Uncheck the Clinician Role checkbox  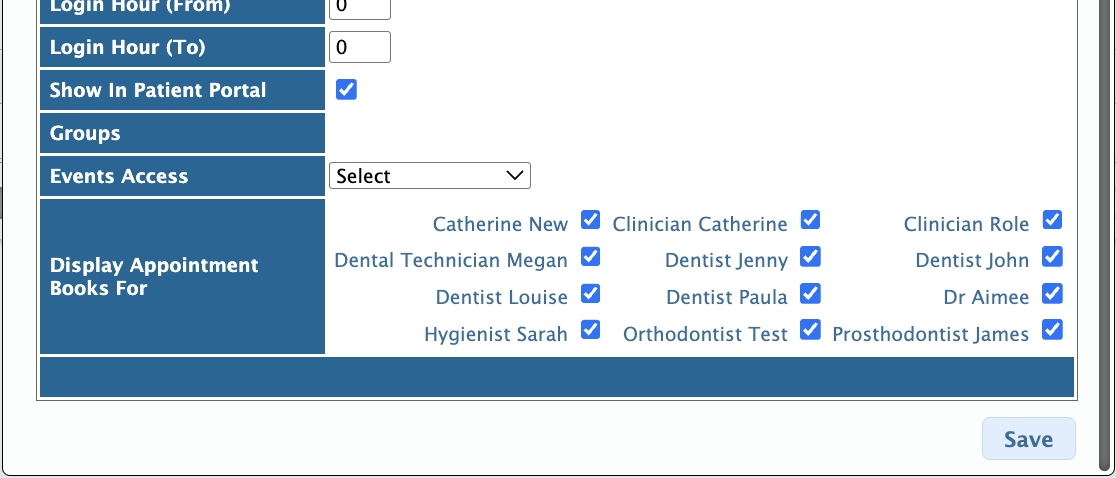pyautogui.click(x=1053, y=220)
